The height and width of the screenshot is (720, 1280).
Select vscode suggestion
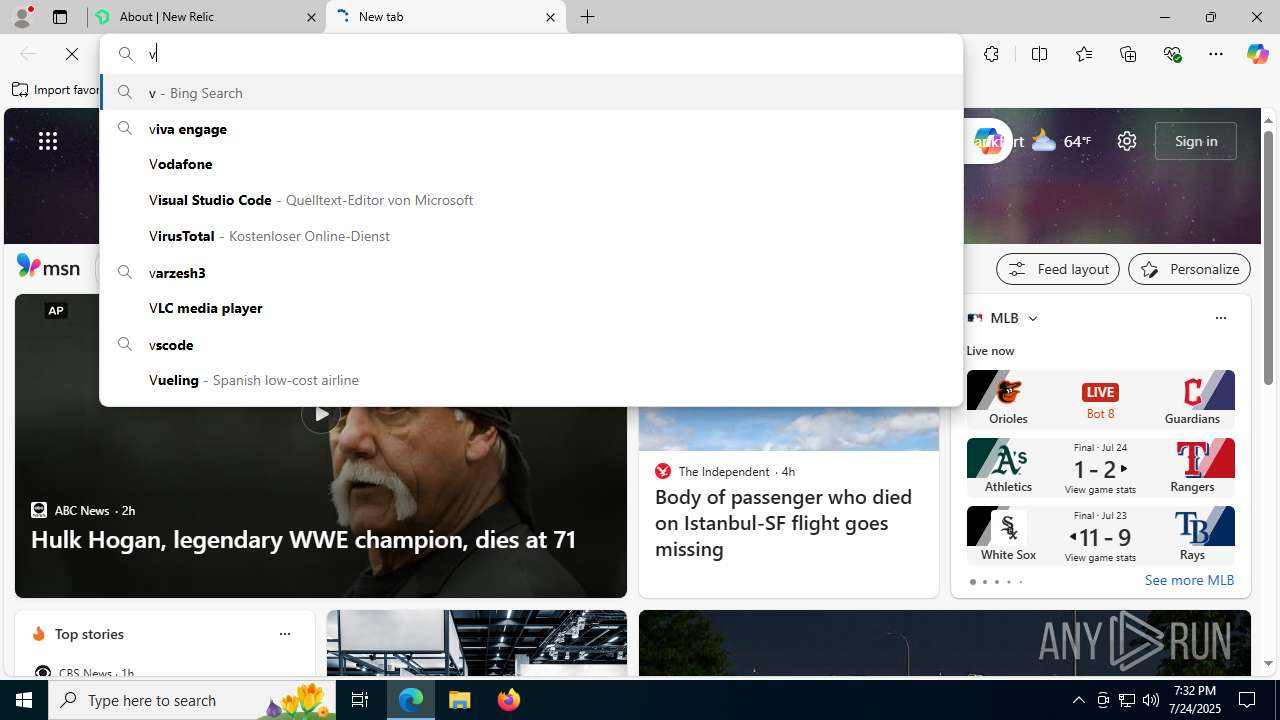[x=531, y=344]
